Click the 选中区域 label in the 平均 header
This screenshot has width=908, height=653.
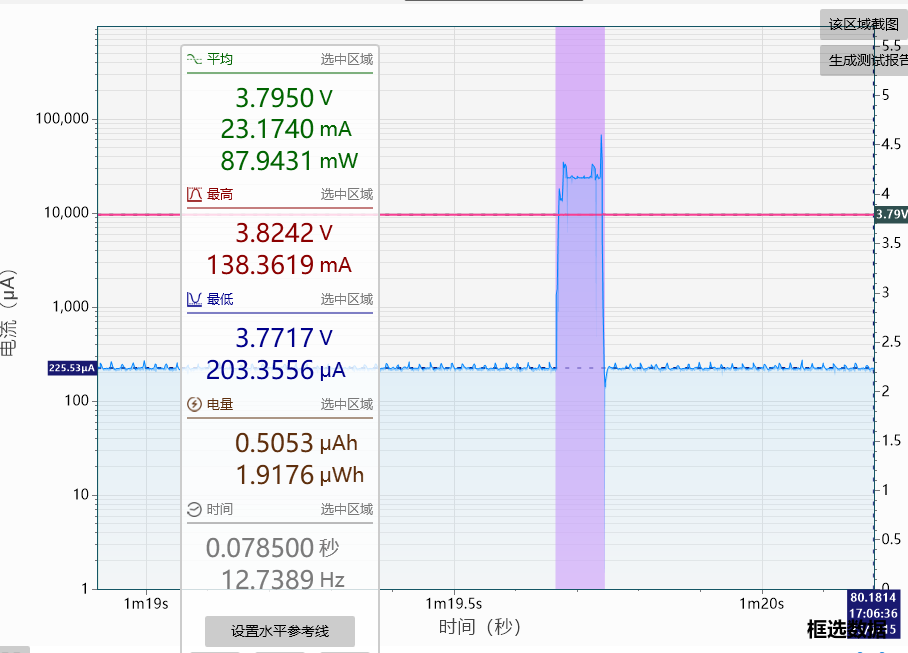tap(347, 59)
